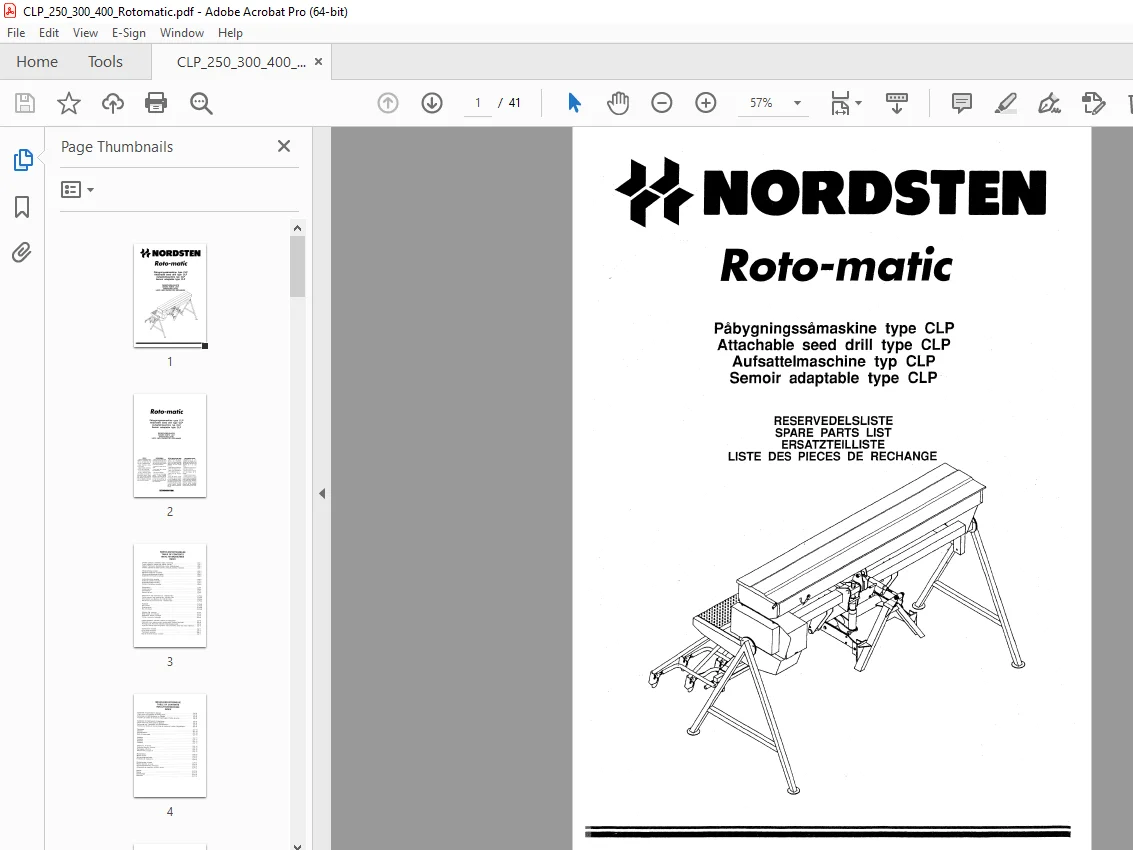Click the 57% zoom value field
Image resolution: width=1133 pixels, height=850 pixels.
pos(762,103)
